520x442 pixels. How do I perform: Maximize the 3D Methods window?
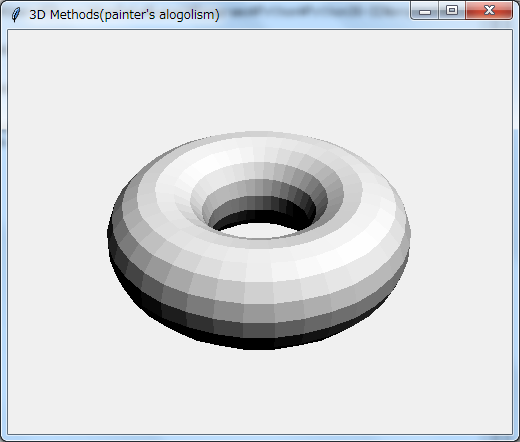click(x=452, y=11)
